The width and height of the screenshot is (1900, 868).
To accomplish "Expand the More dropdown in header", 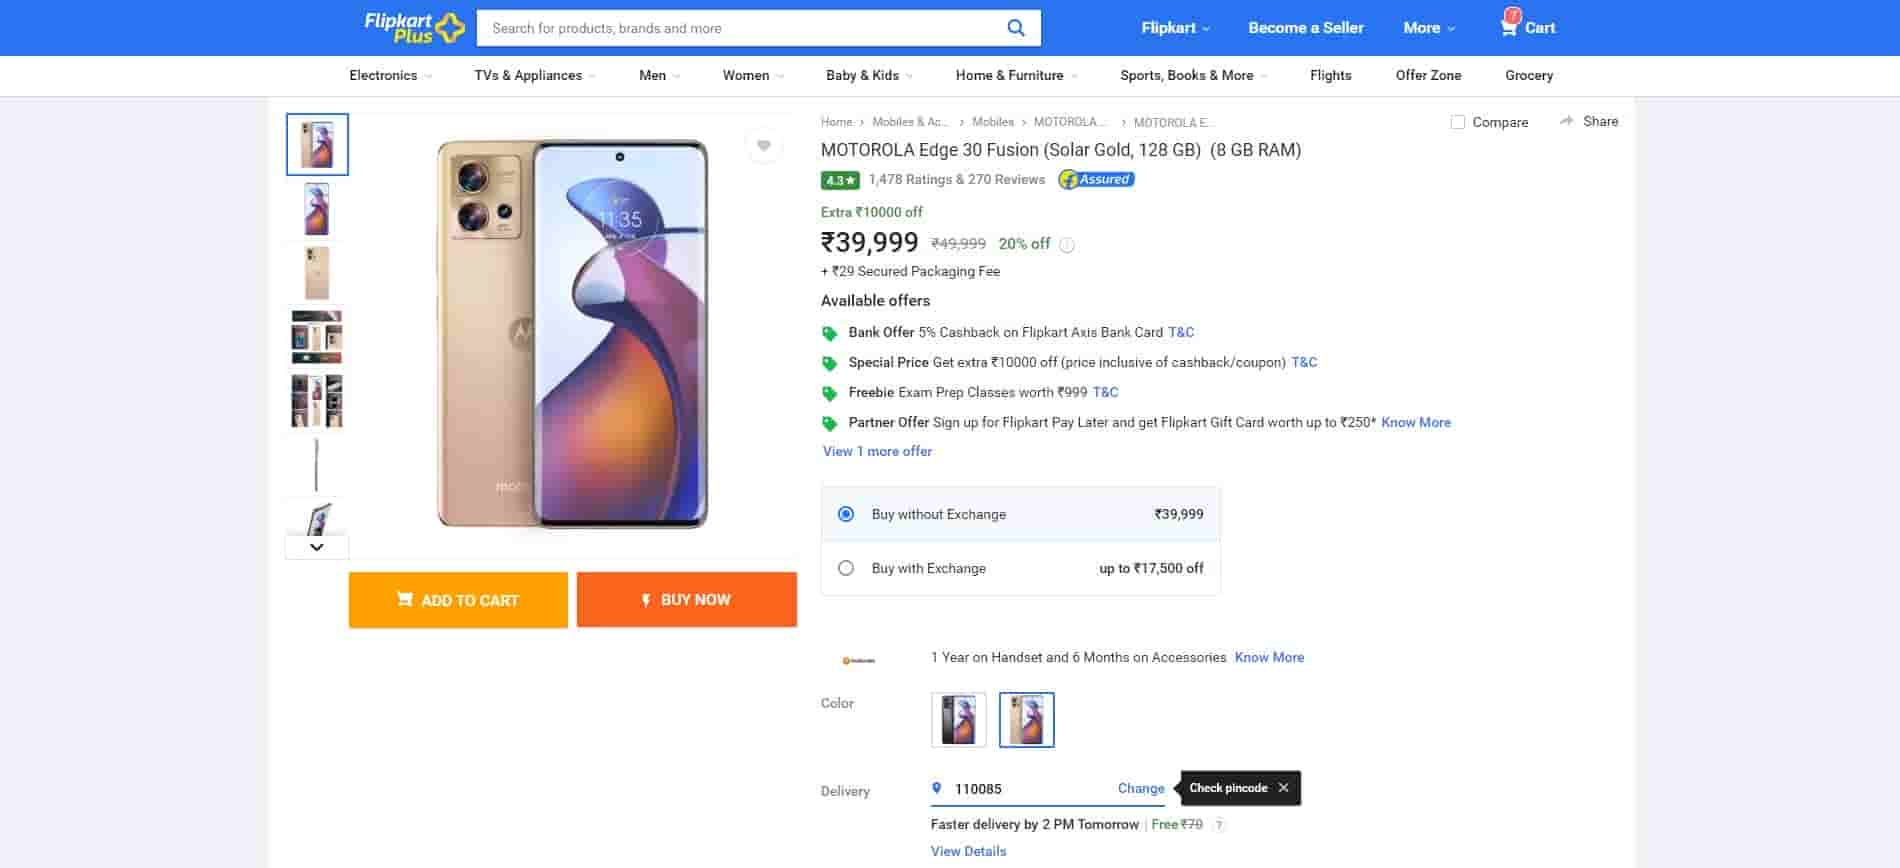I will coord(1428,28).
